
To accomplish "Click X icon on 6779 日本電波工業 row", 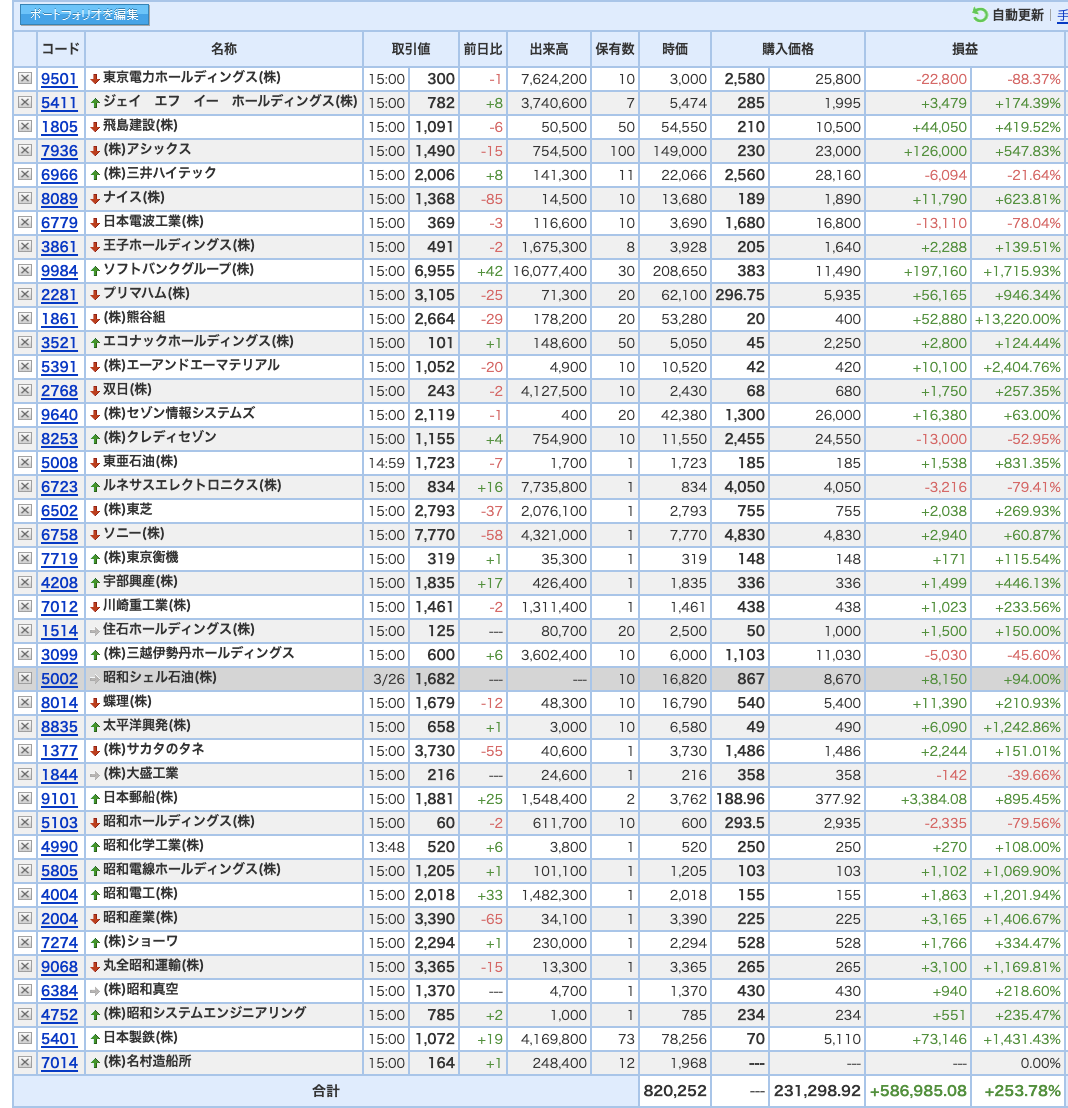I will (x=25, y=223).
